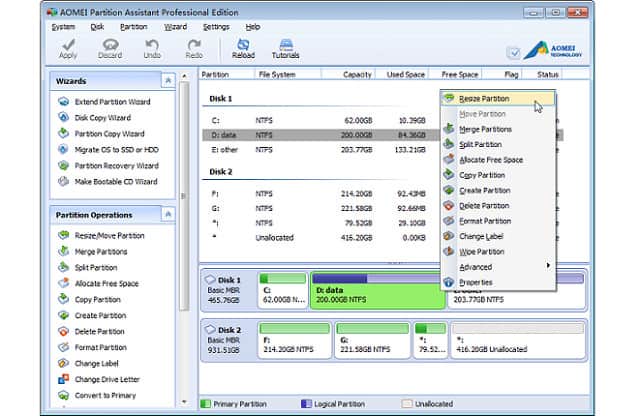This screenshot has height=416, width=640.
Task: Choose Allocate Free Space in context menu
Action: pos(498,160)
